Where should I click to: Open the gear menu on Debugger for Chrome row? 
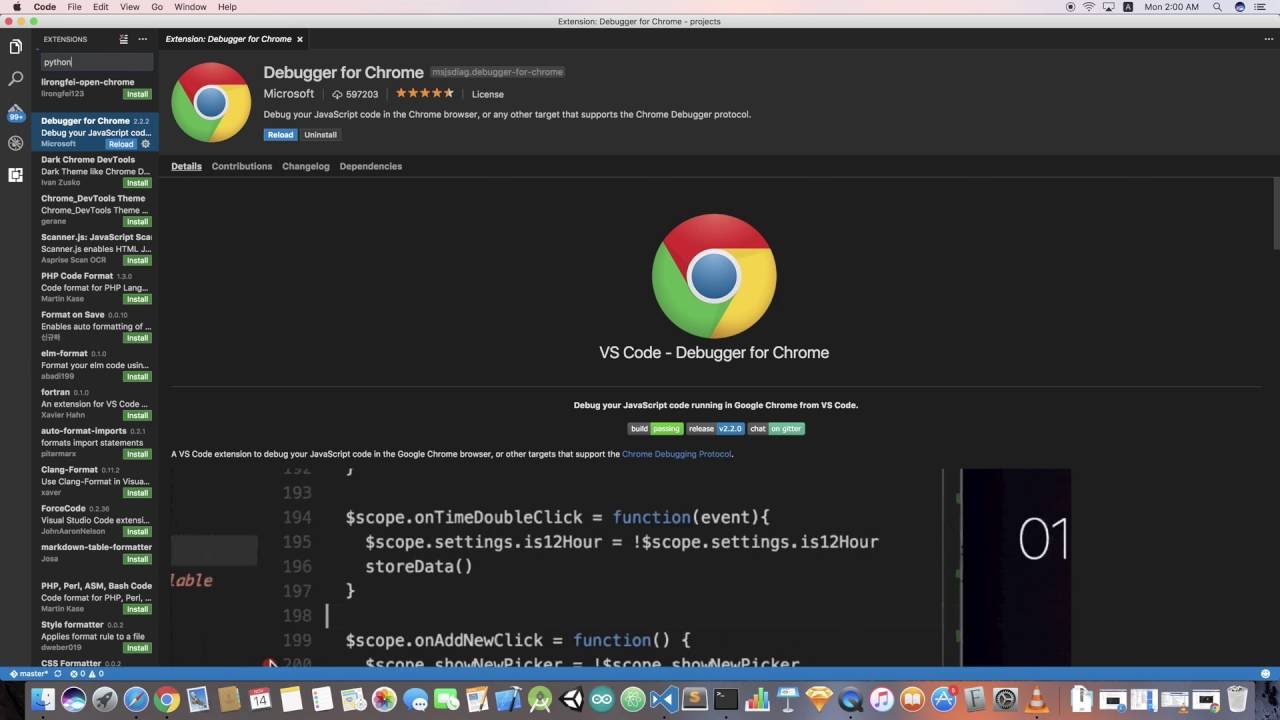(x=145, y=144)
